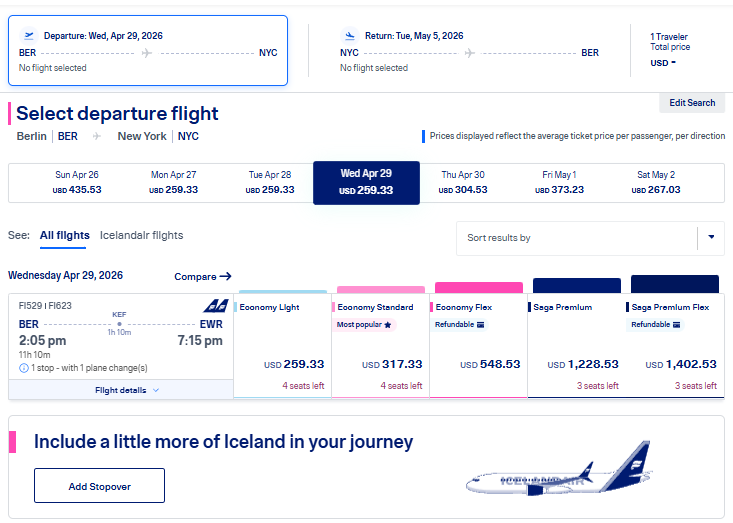Click the Refundable card icon under Economy Flex
Viewport: 733px width, 523px height.
tap(480, 325)
